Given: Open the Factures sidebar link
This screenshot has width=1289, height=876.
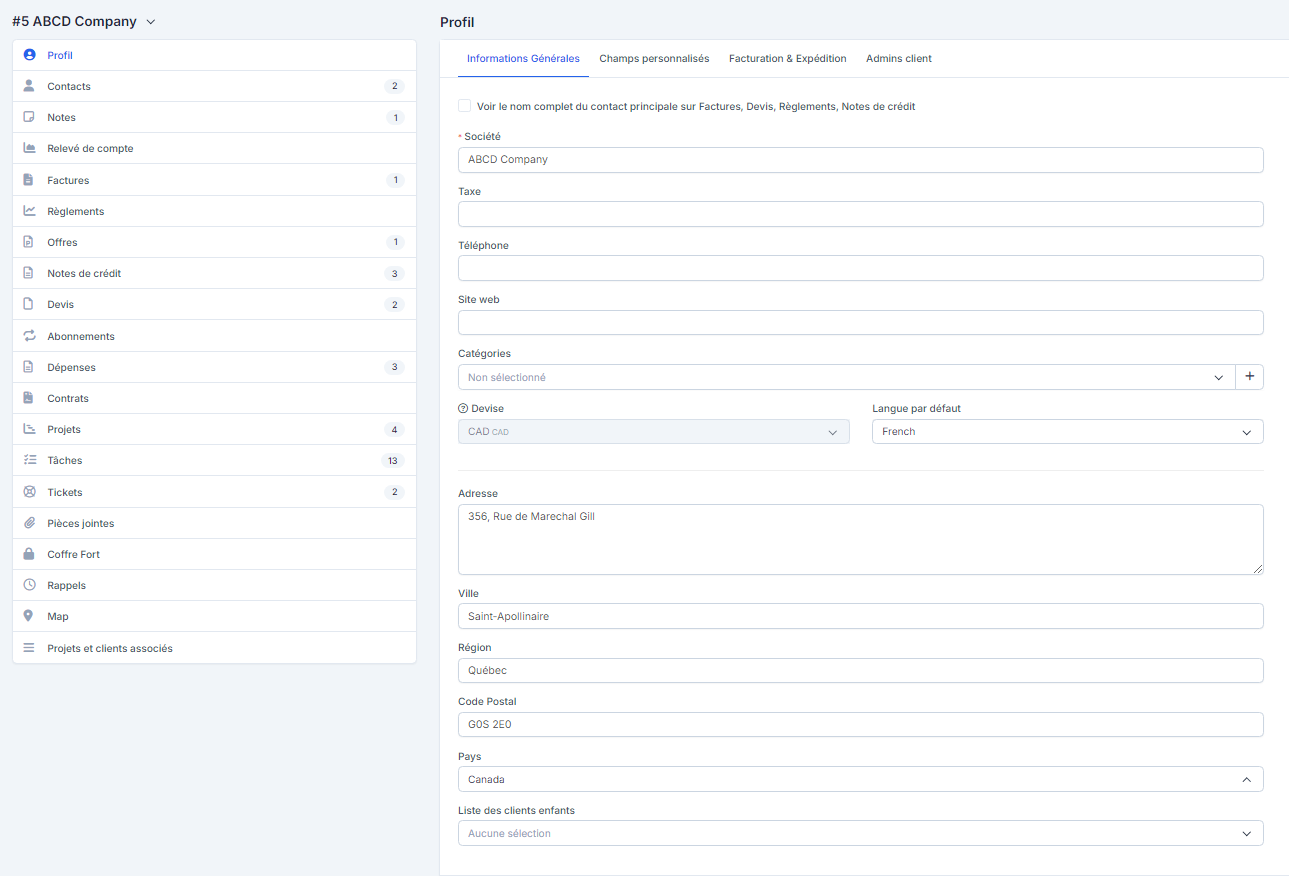Looking at the screenshot, I should (x=214, y=180).
